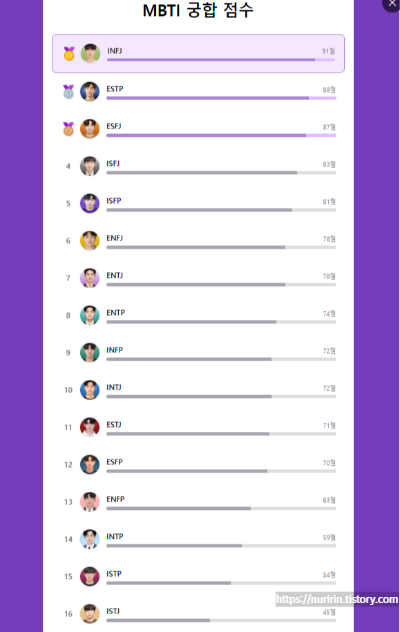400x632 pixels.
Task: Click the ISFP purple avatar
Action: 90,204
